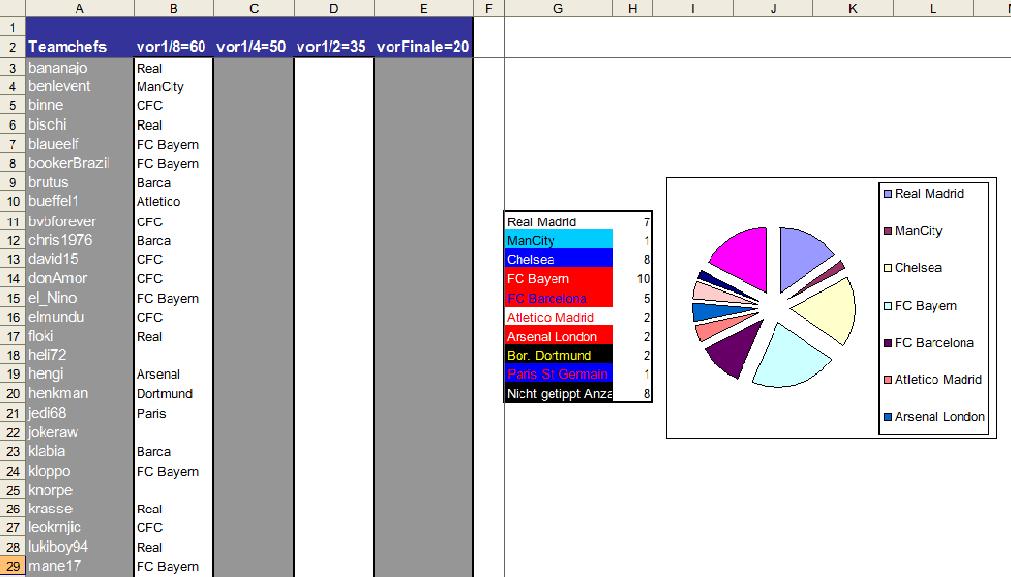1011x577 pixels.
Task: Select column C header
Action: tap(254, 8)
